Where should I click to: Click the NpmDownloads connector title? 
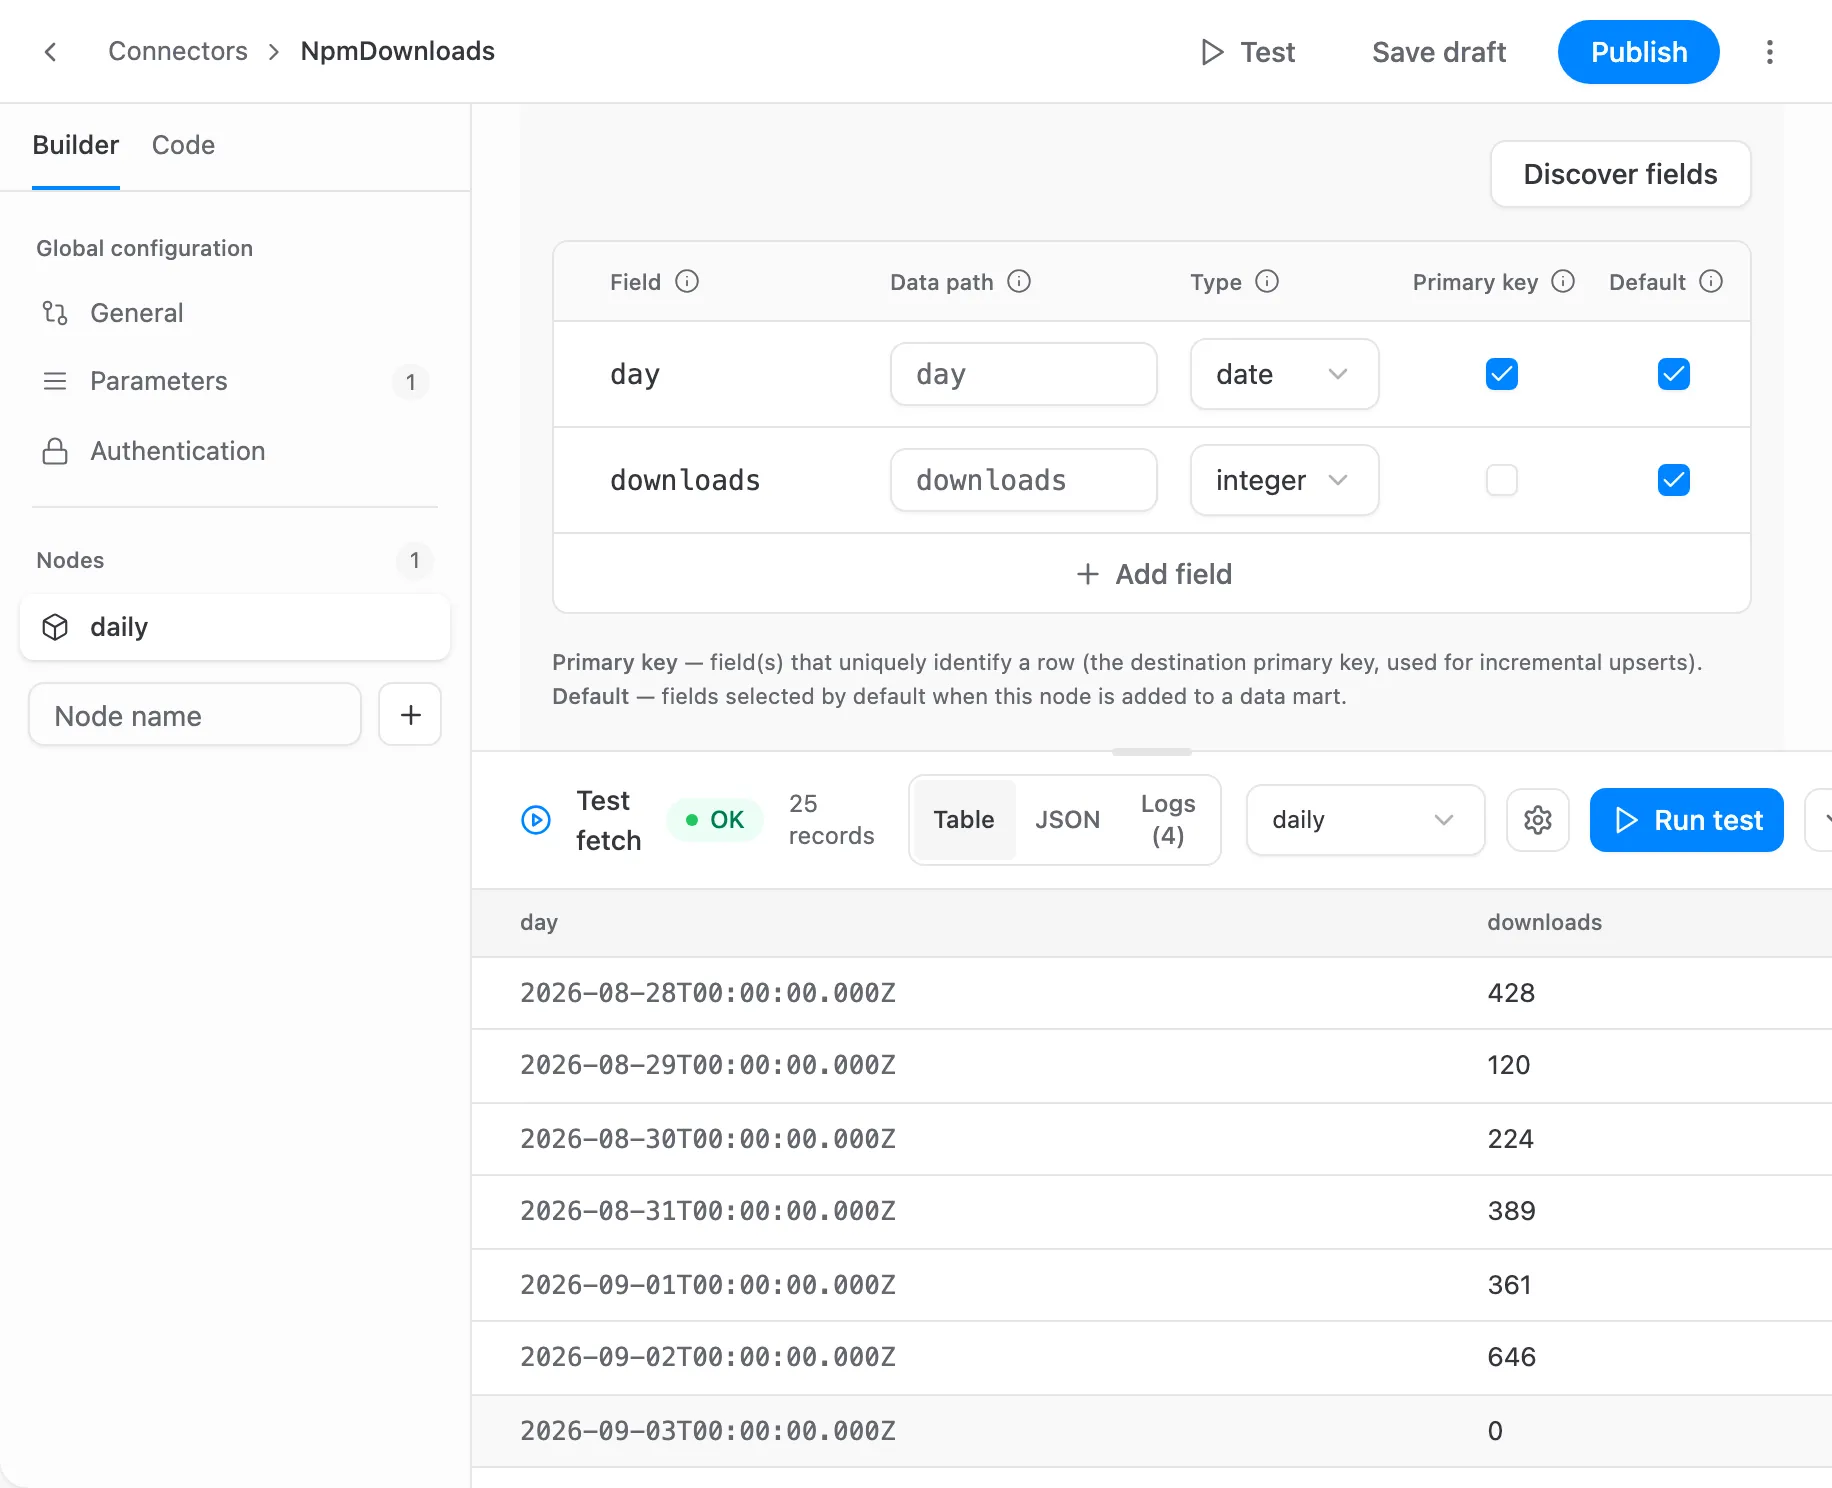pyautogui.click(x=398, y=52)
